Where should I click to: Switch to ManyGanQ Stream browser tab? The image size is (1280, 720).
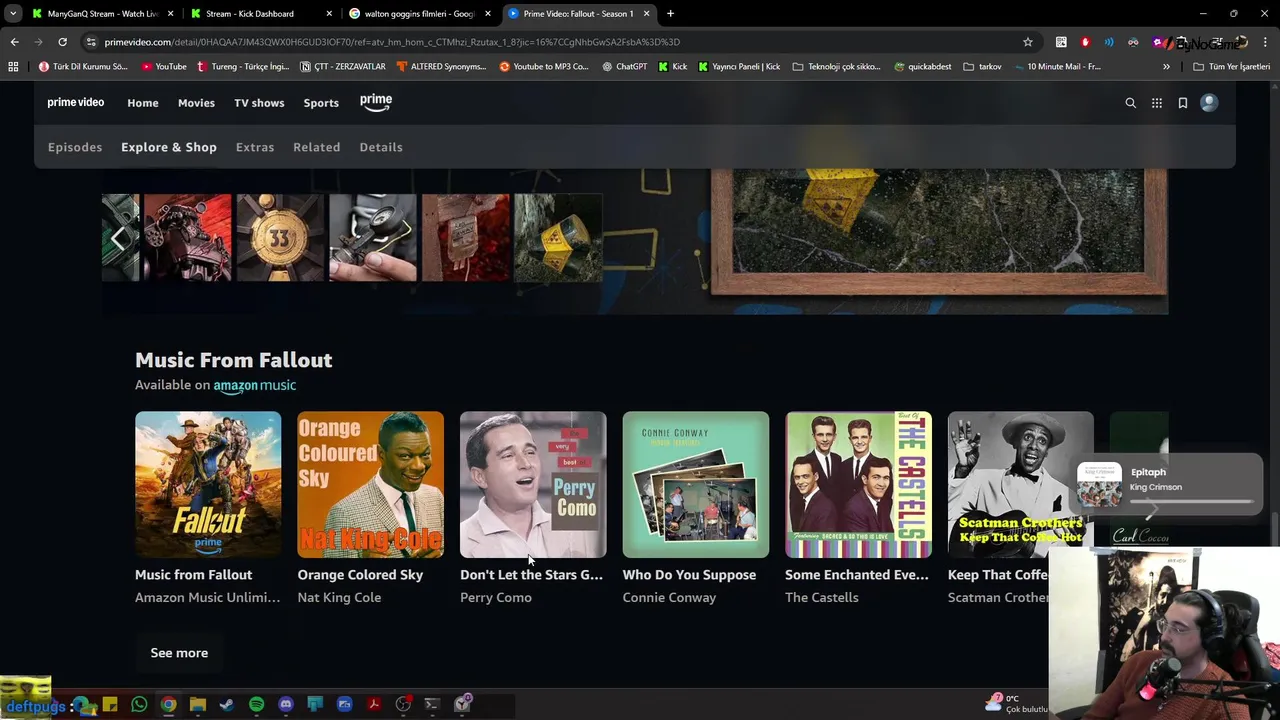[103, 14]
